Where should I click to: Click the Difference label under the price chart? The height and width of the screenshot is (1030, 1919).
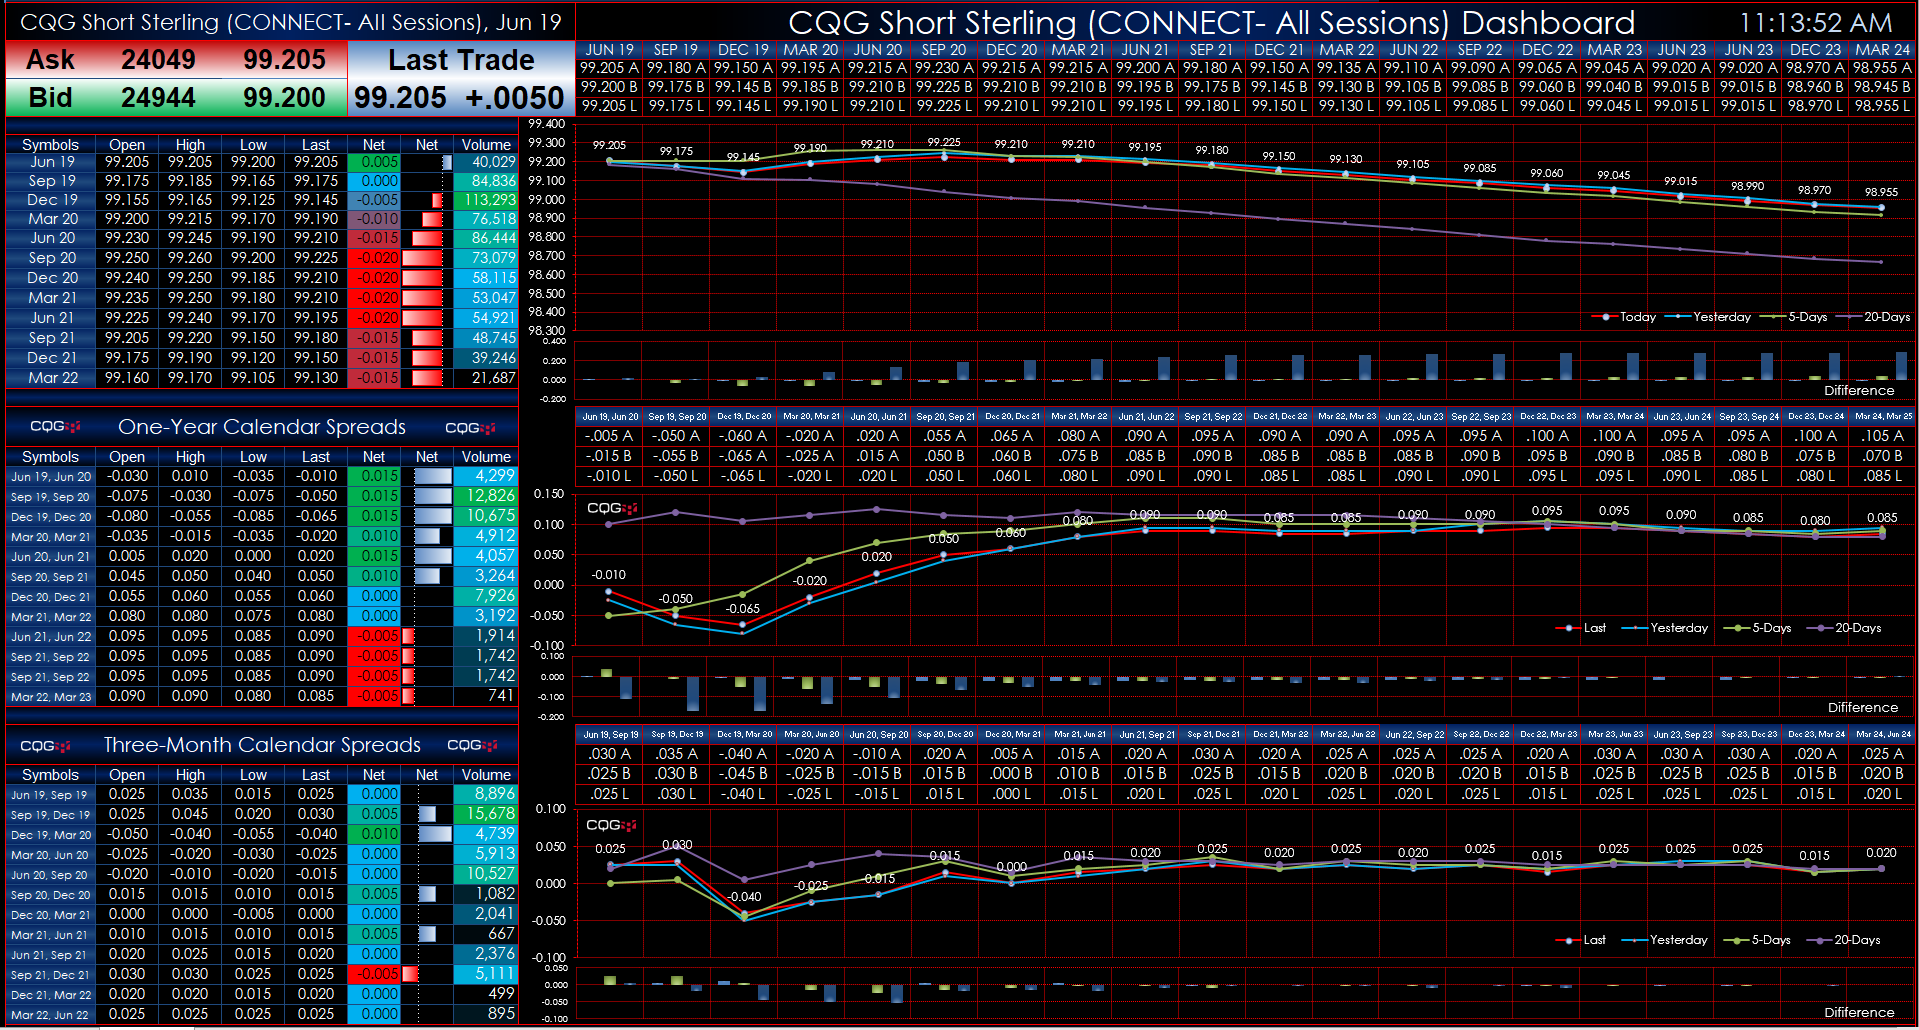click(x=1859, y=391)
